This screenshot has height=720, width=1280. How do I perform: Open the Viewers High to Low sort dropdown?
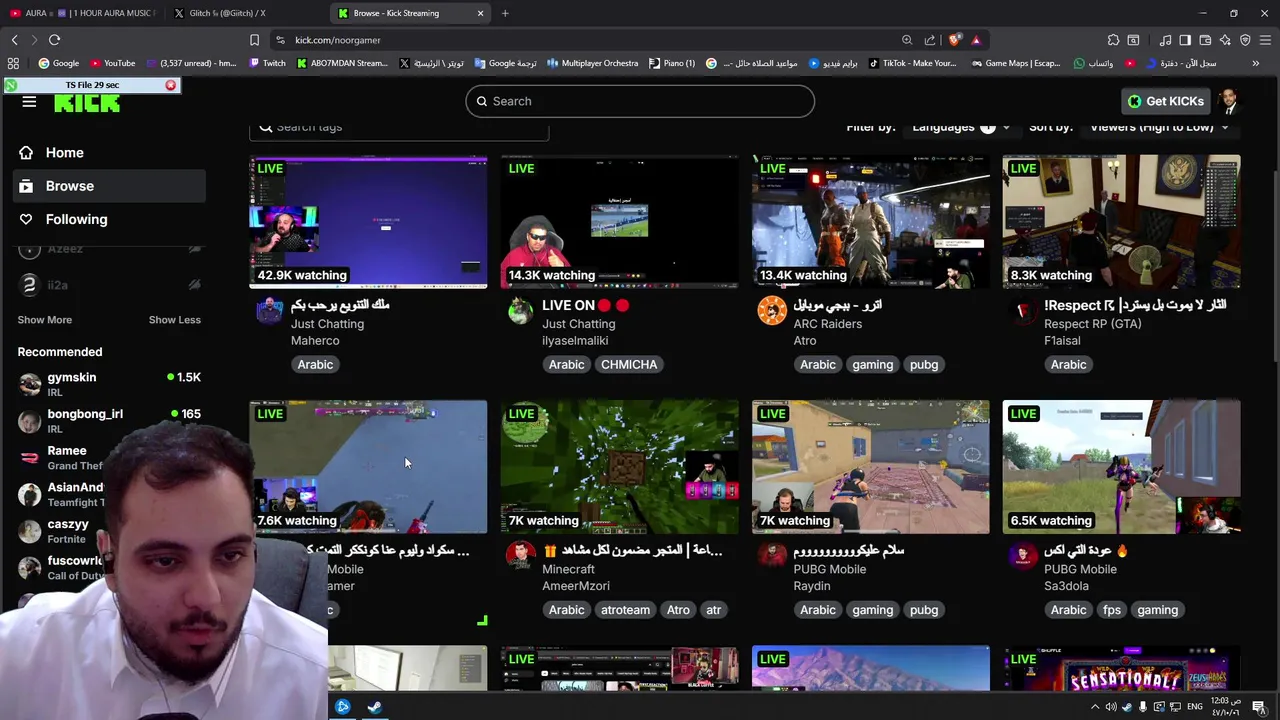1159,127
